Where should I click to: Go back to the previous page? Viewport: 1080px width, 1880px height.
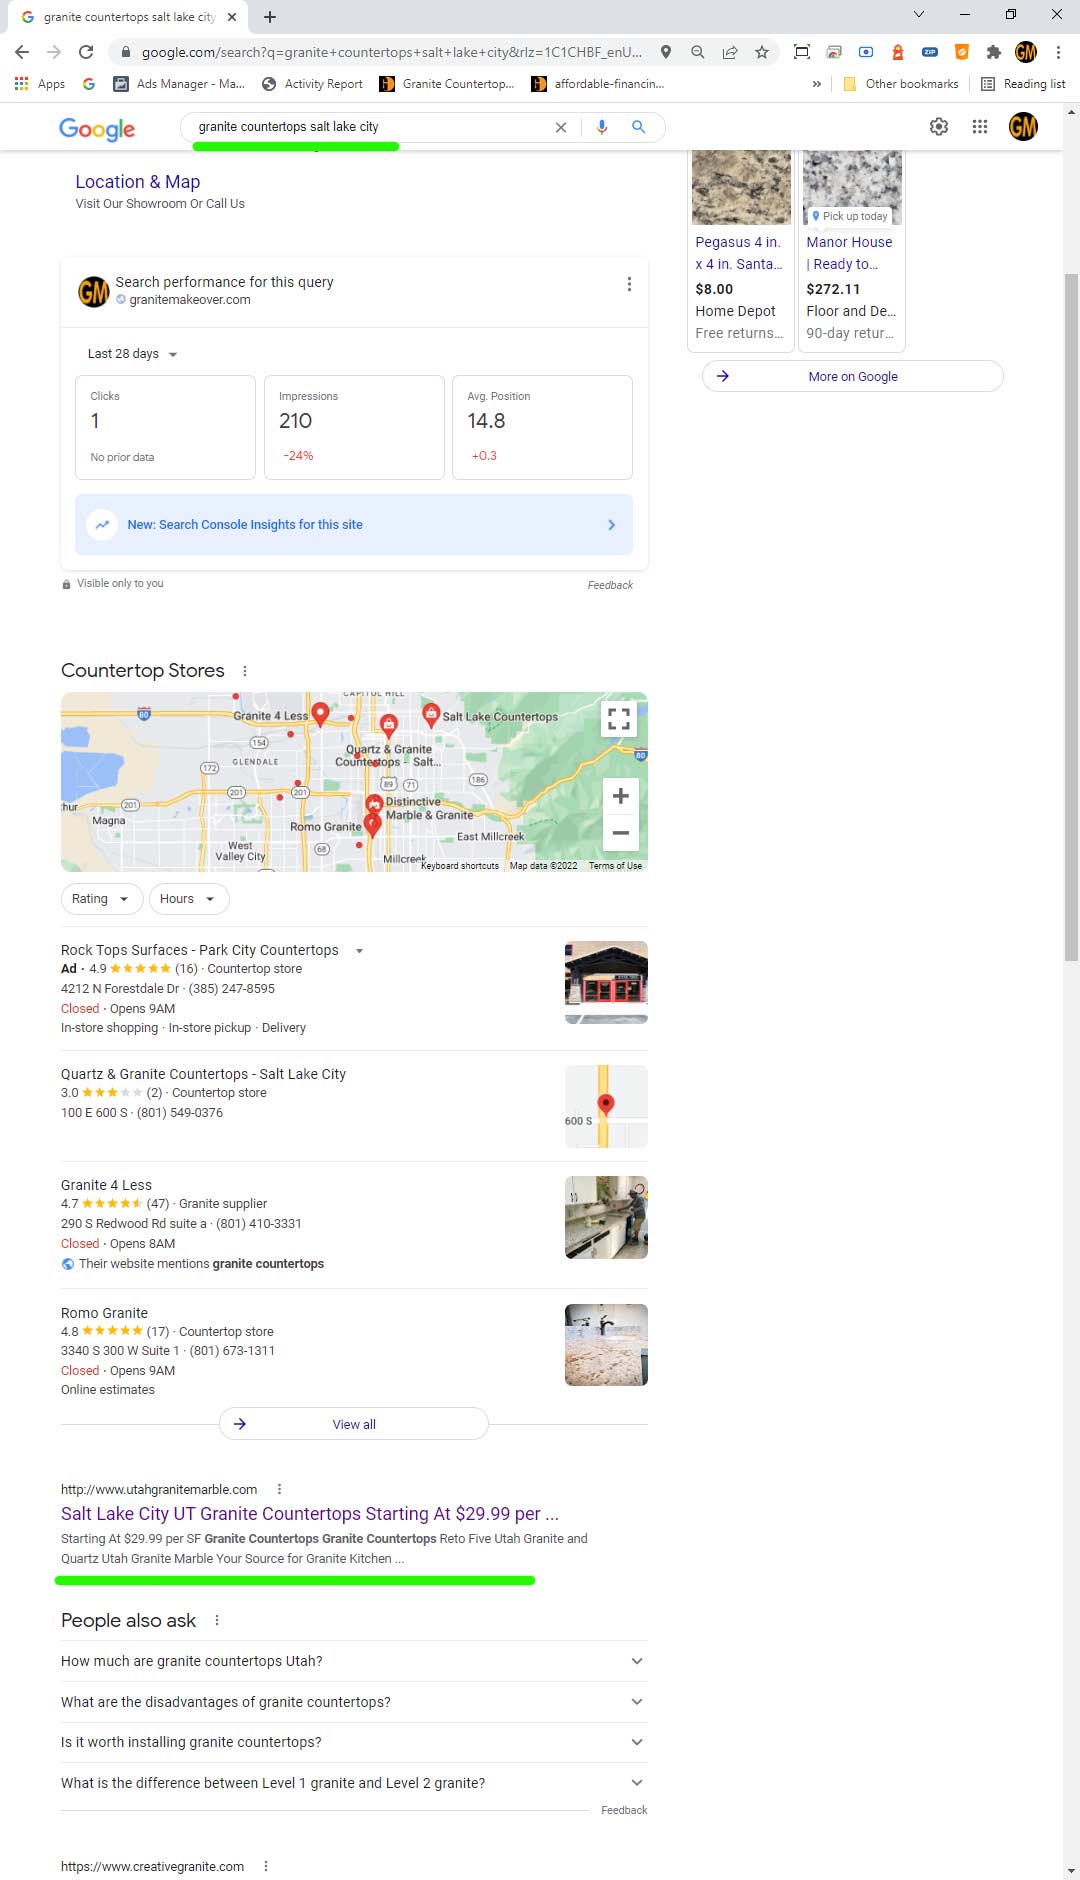pyautogui.click(x=22, y=52)
